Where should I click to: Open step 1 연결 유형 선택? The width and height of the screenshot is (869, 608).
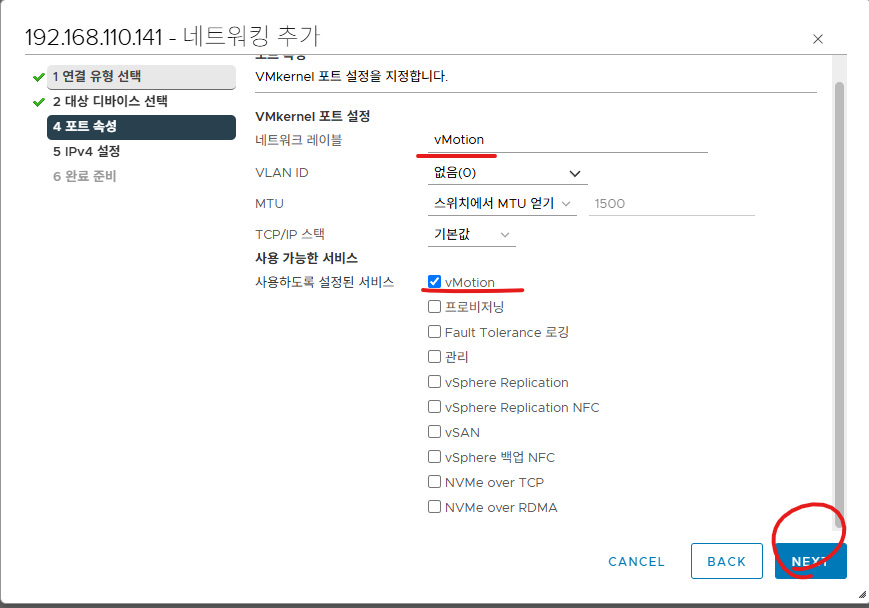point(141,76)
